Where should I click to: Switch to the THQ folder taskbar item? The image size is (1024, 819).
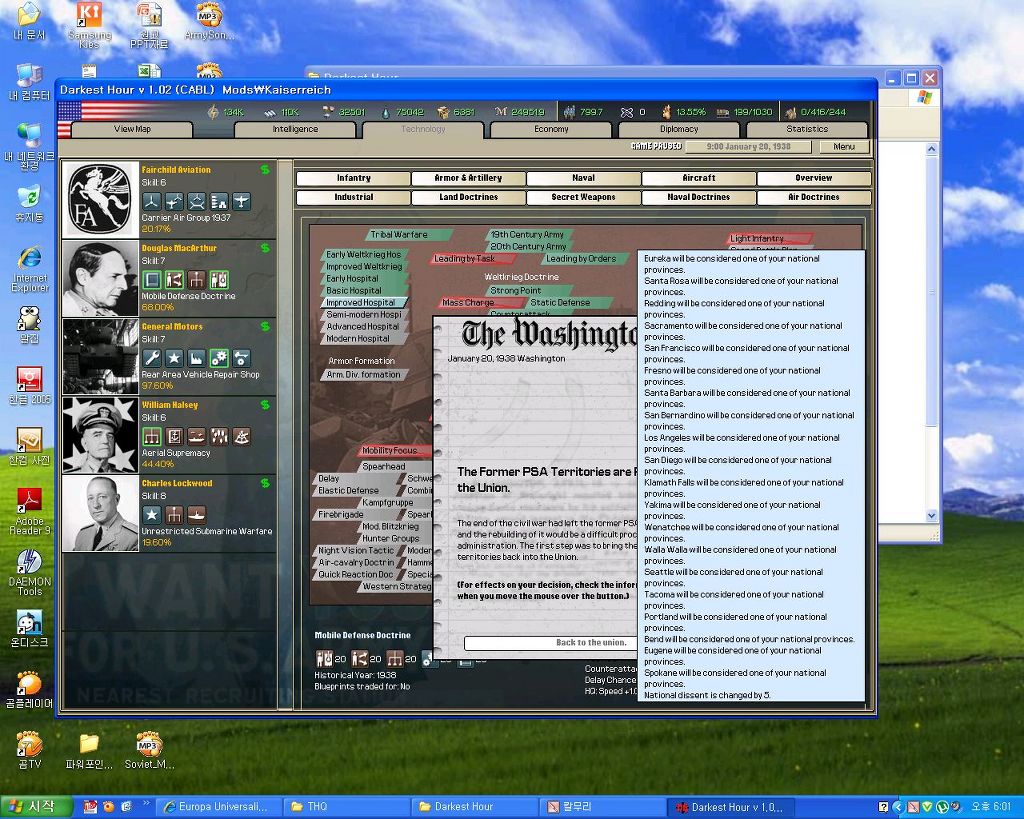tap(347, 807)
